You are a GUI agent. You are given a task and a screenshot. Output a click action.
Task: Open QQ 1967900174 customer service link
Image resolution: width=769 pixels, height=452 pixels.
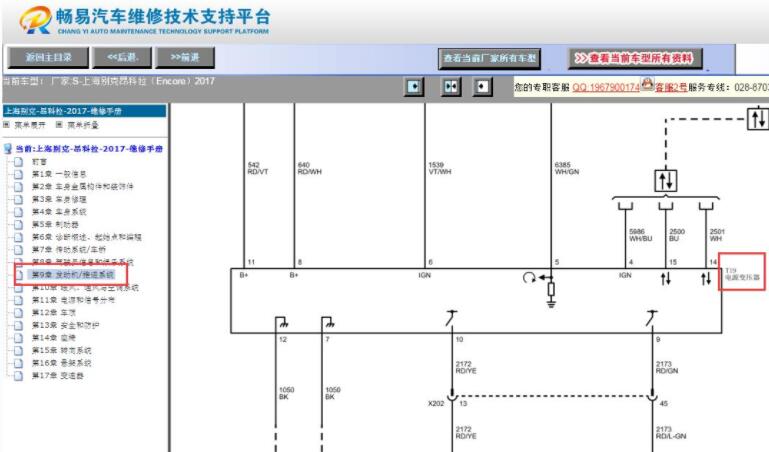606,87
